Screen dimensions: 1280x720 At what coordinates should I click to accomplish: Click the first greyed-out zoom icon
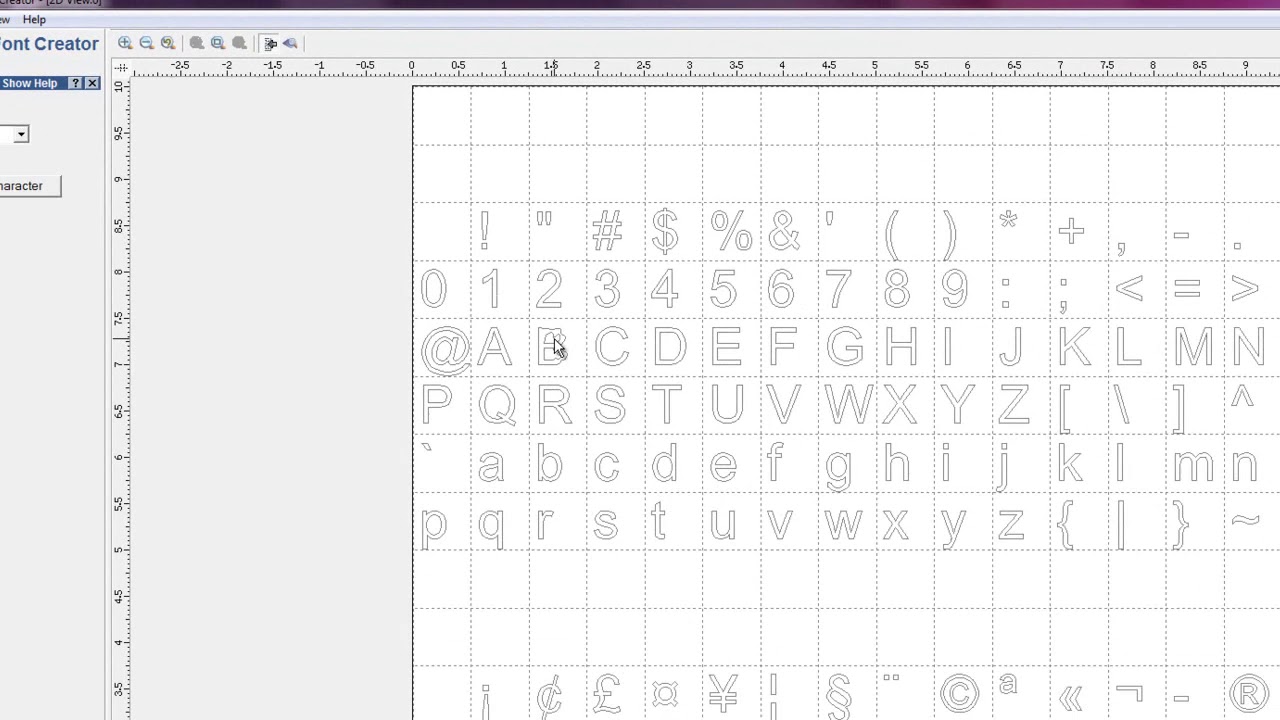click(x=197, y=43)
